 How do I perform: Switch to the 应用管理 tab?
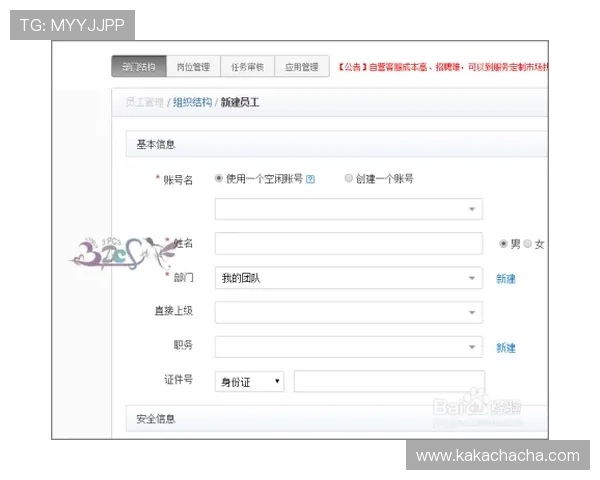pos(302,67)
